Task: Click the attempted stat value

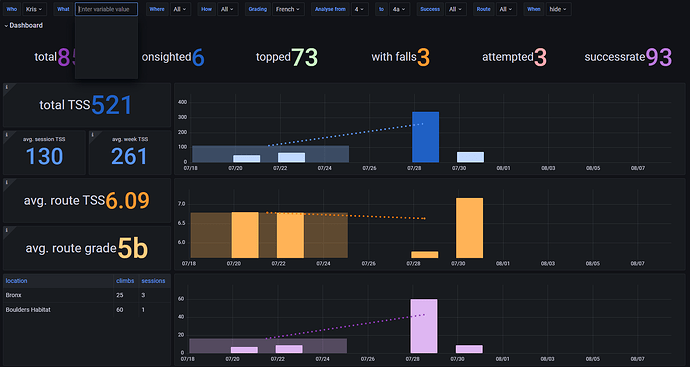Action: (540, 57)
